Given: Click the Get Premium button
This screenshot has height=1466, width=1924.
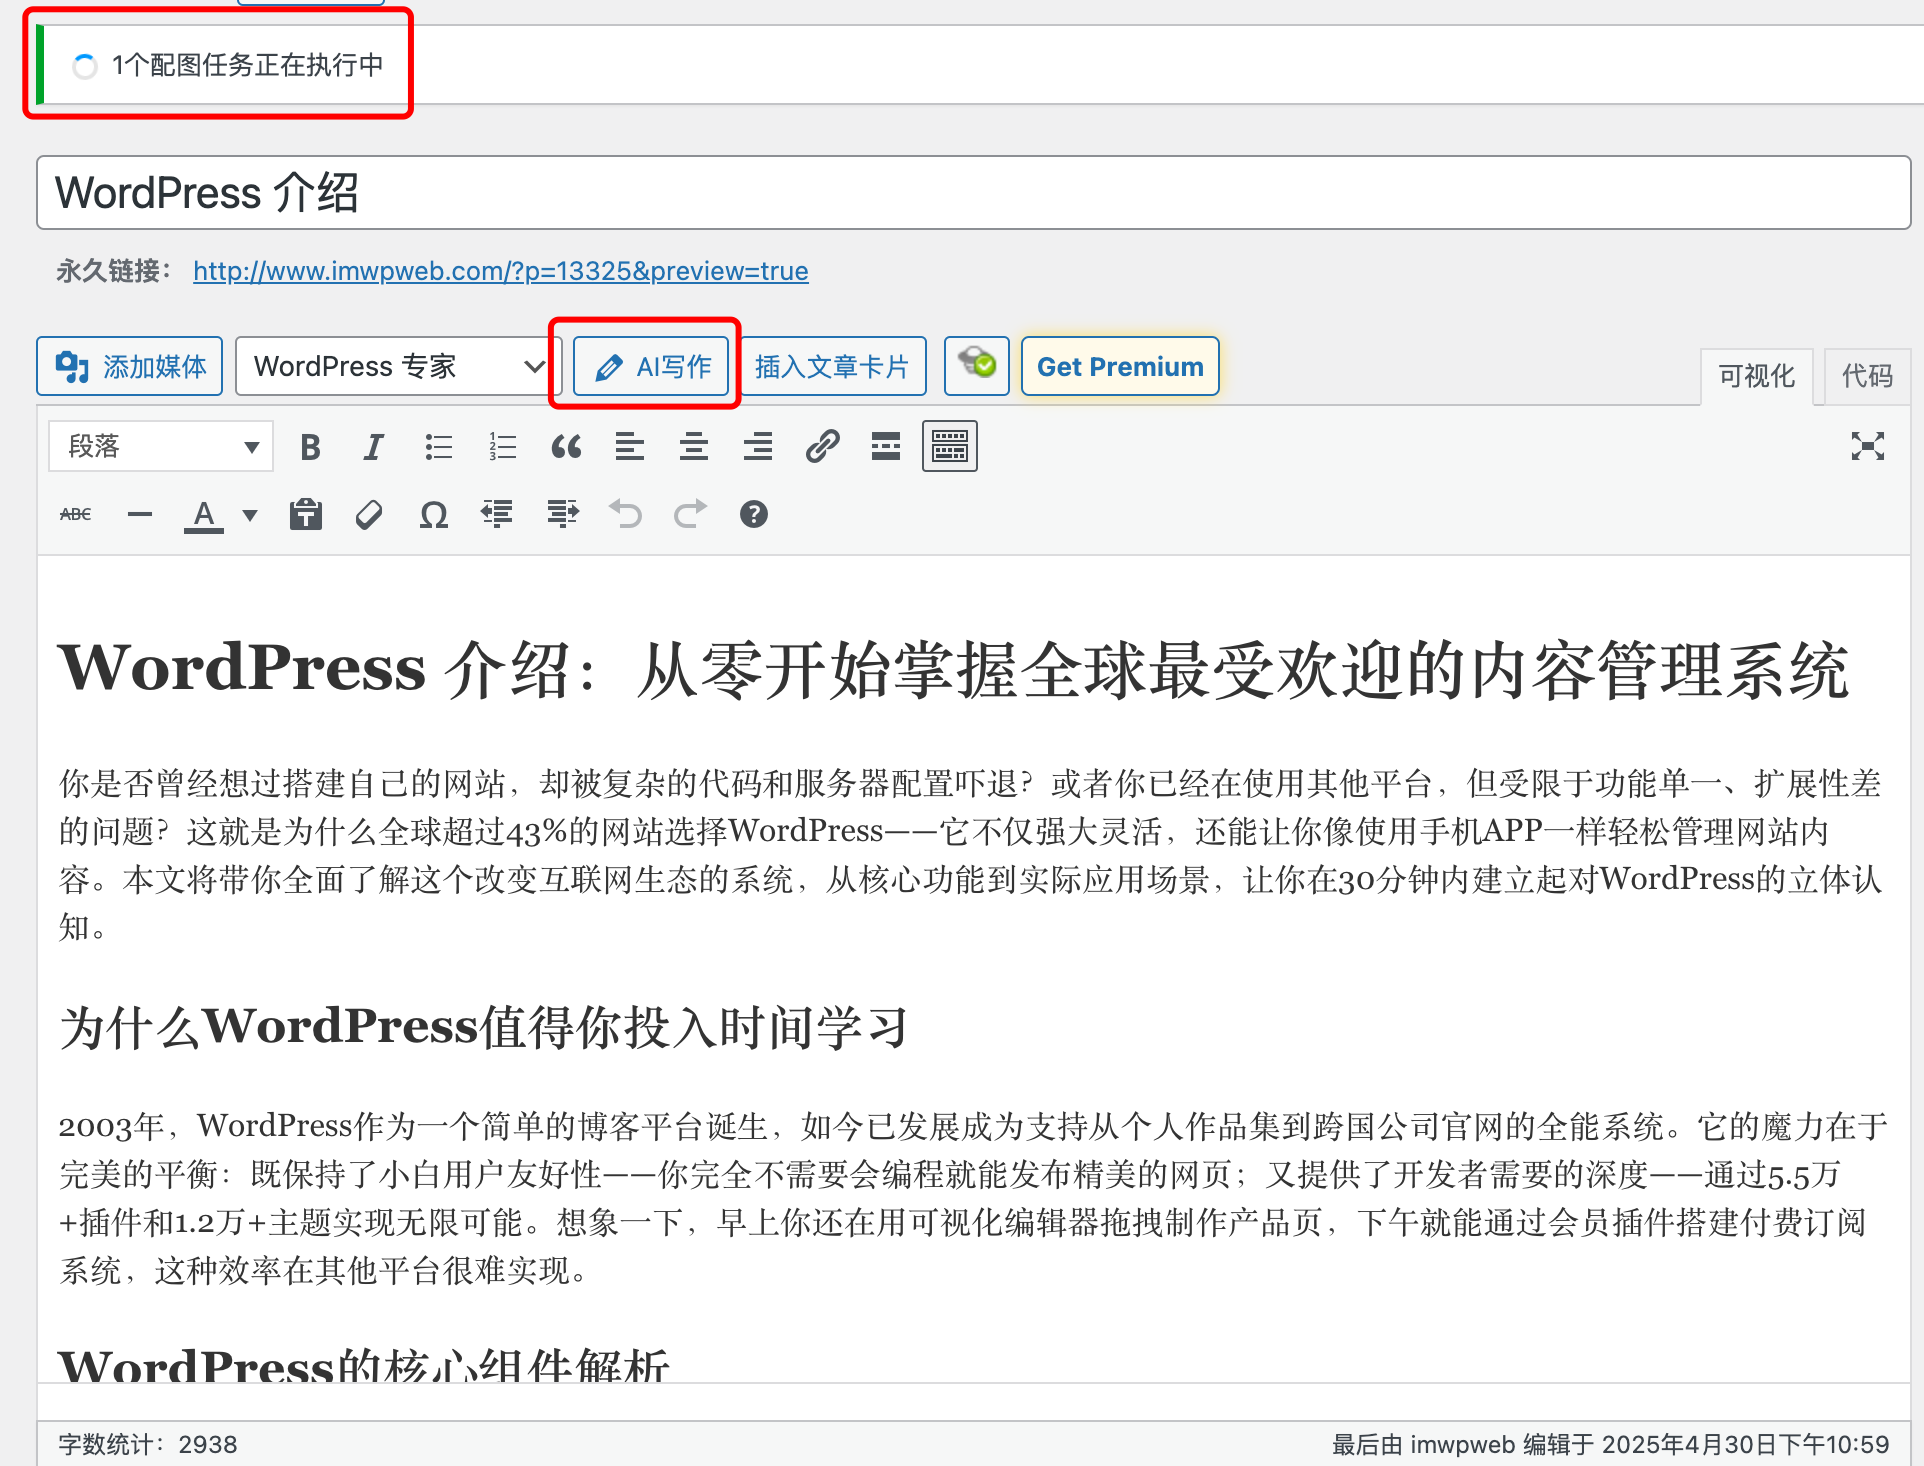Looking at the screenshot, I should coord(1120,366).
